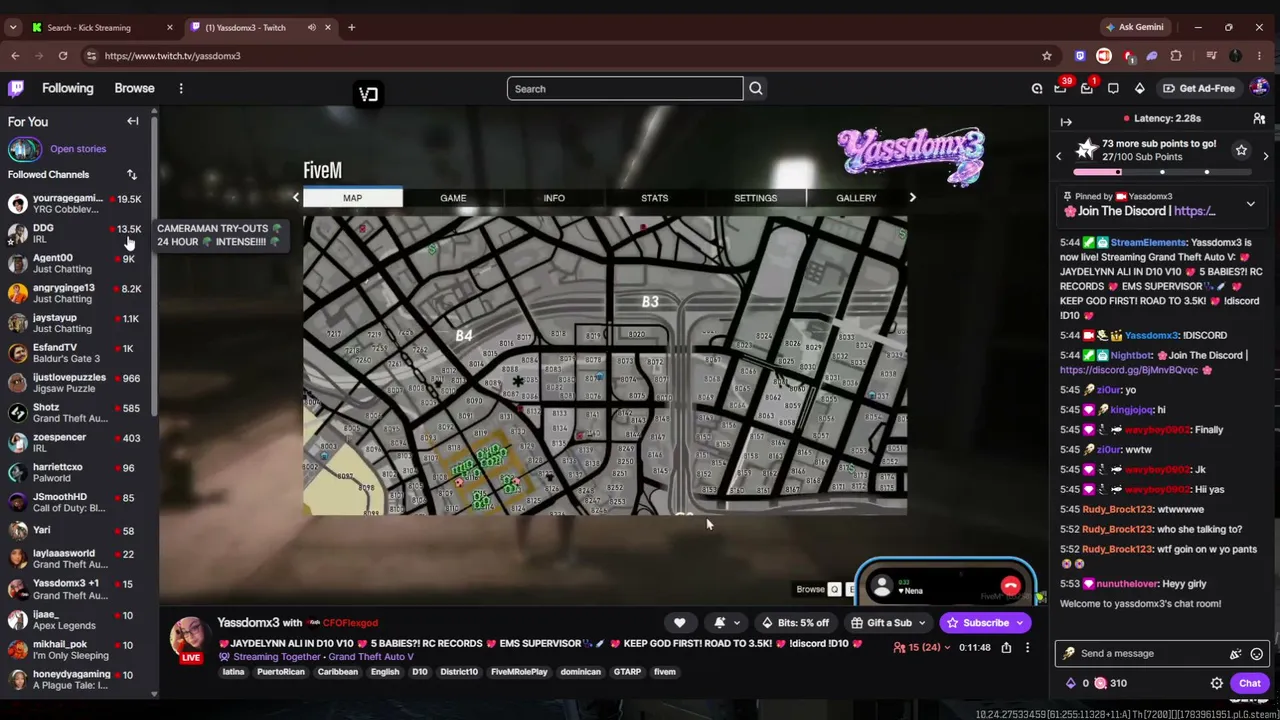Open the Bits: 5% off menu

pos(794,623)
